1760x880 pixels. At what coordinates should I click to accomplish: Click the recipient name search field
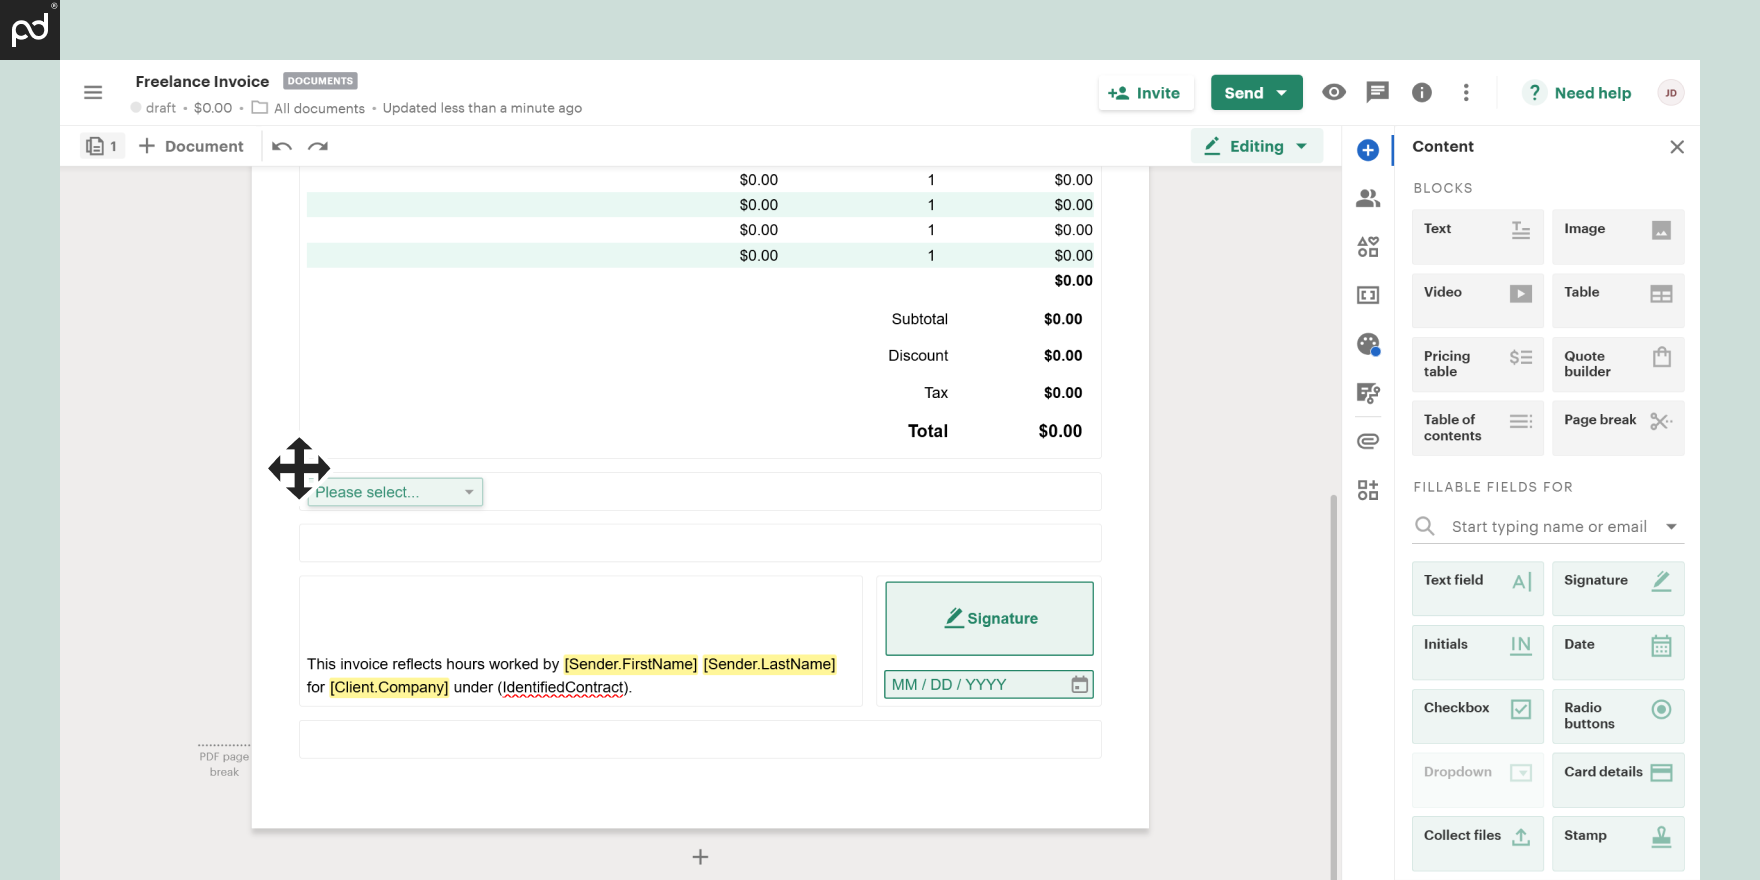click(x=1548, y=527)
